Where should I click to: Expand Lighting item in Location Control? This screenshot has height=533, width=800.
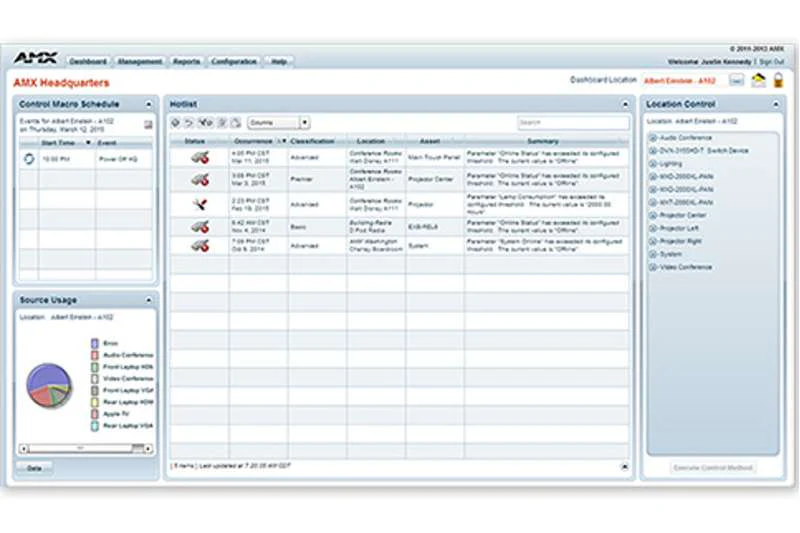pyautogui.click(x=653, y=164)
